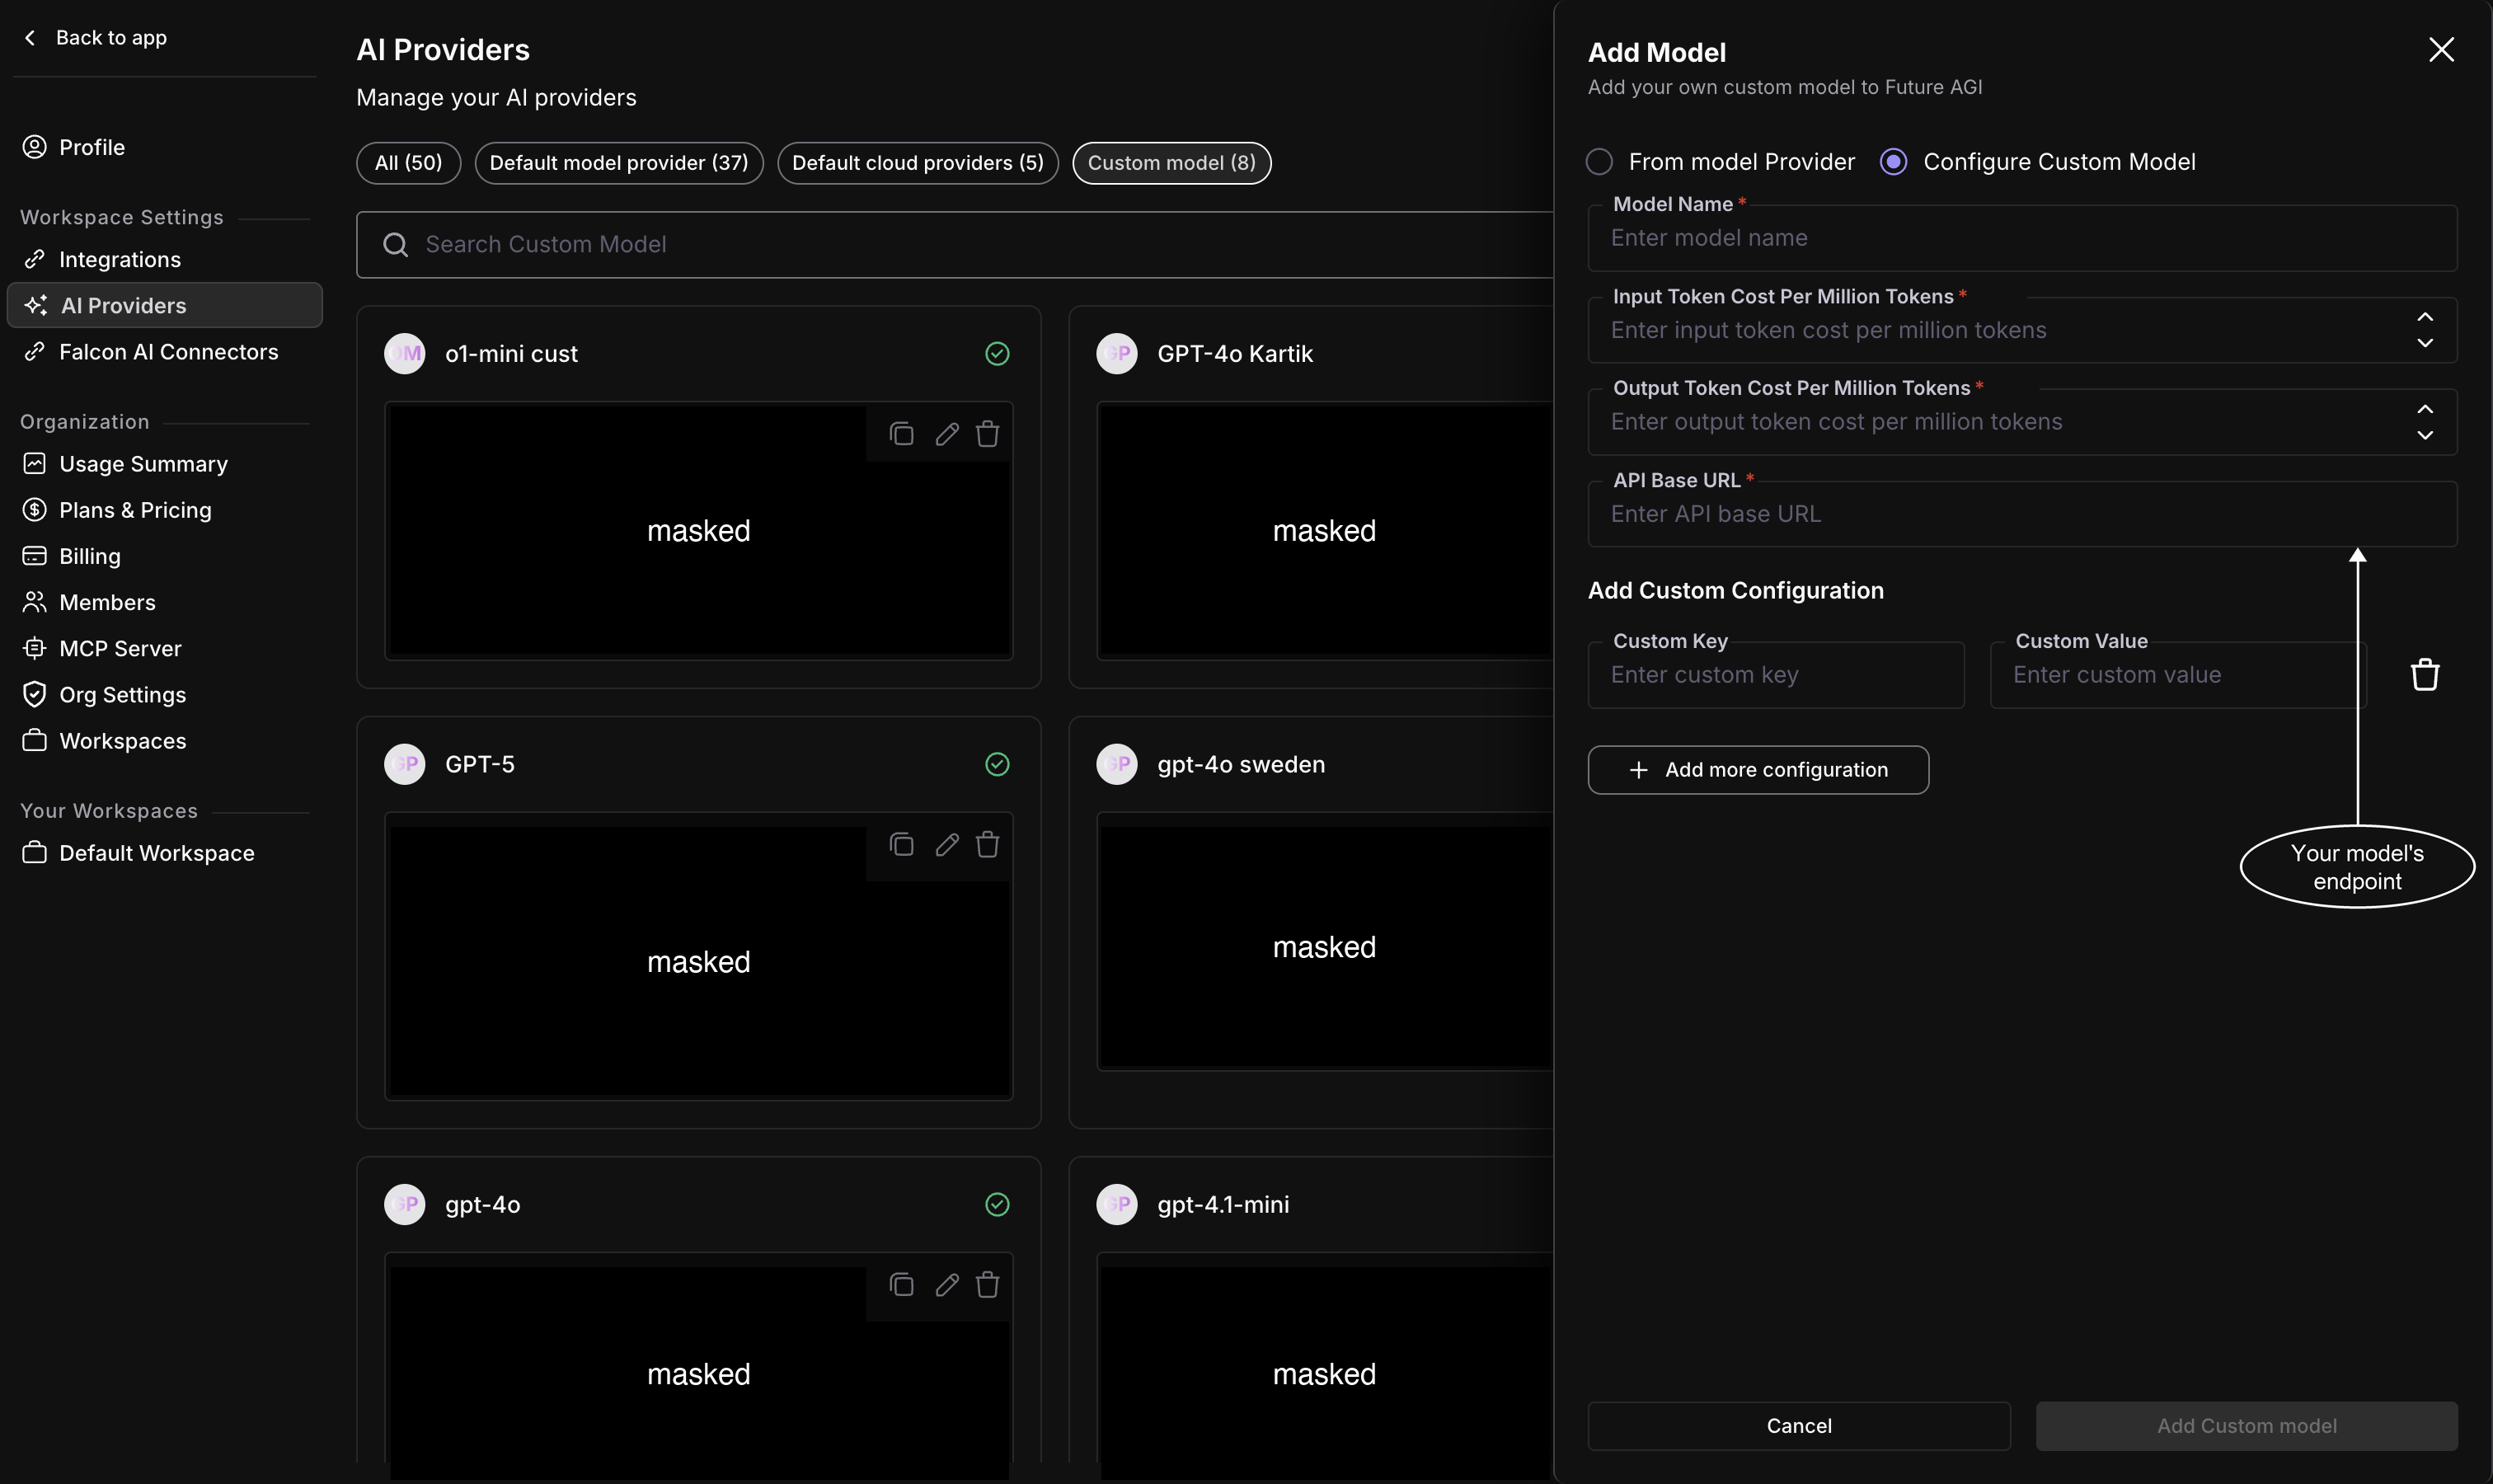Decrease the output token cost value

click(x=2424, y=435)
